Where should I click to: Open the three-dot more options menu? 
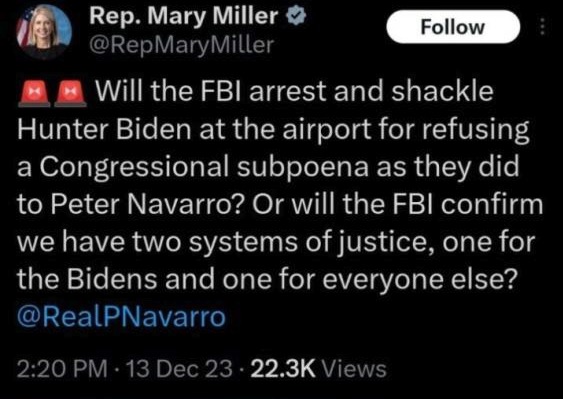point(543,27)
